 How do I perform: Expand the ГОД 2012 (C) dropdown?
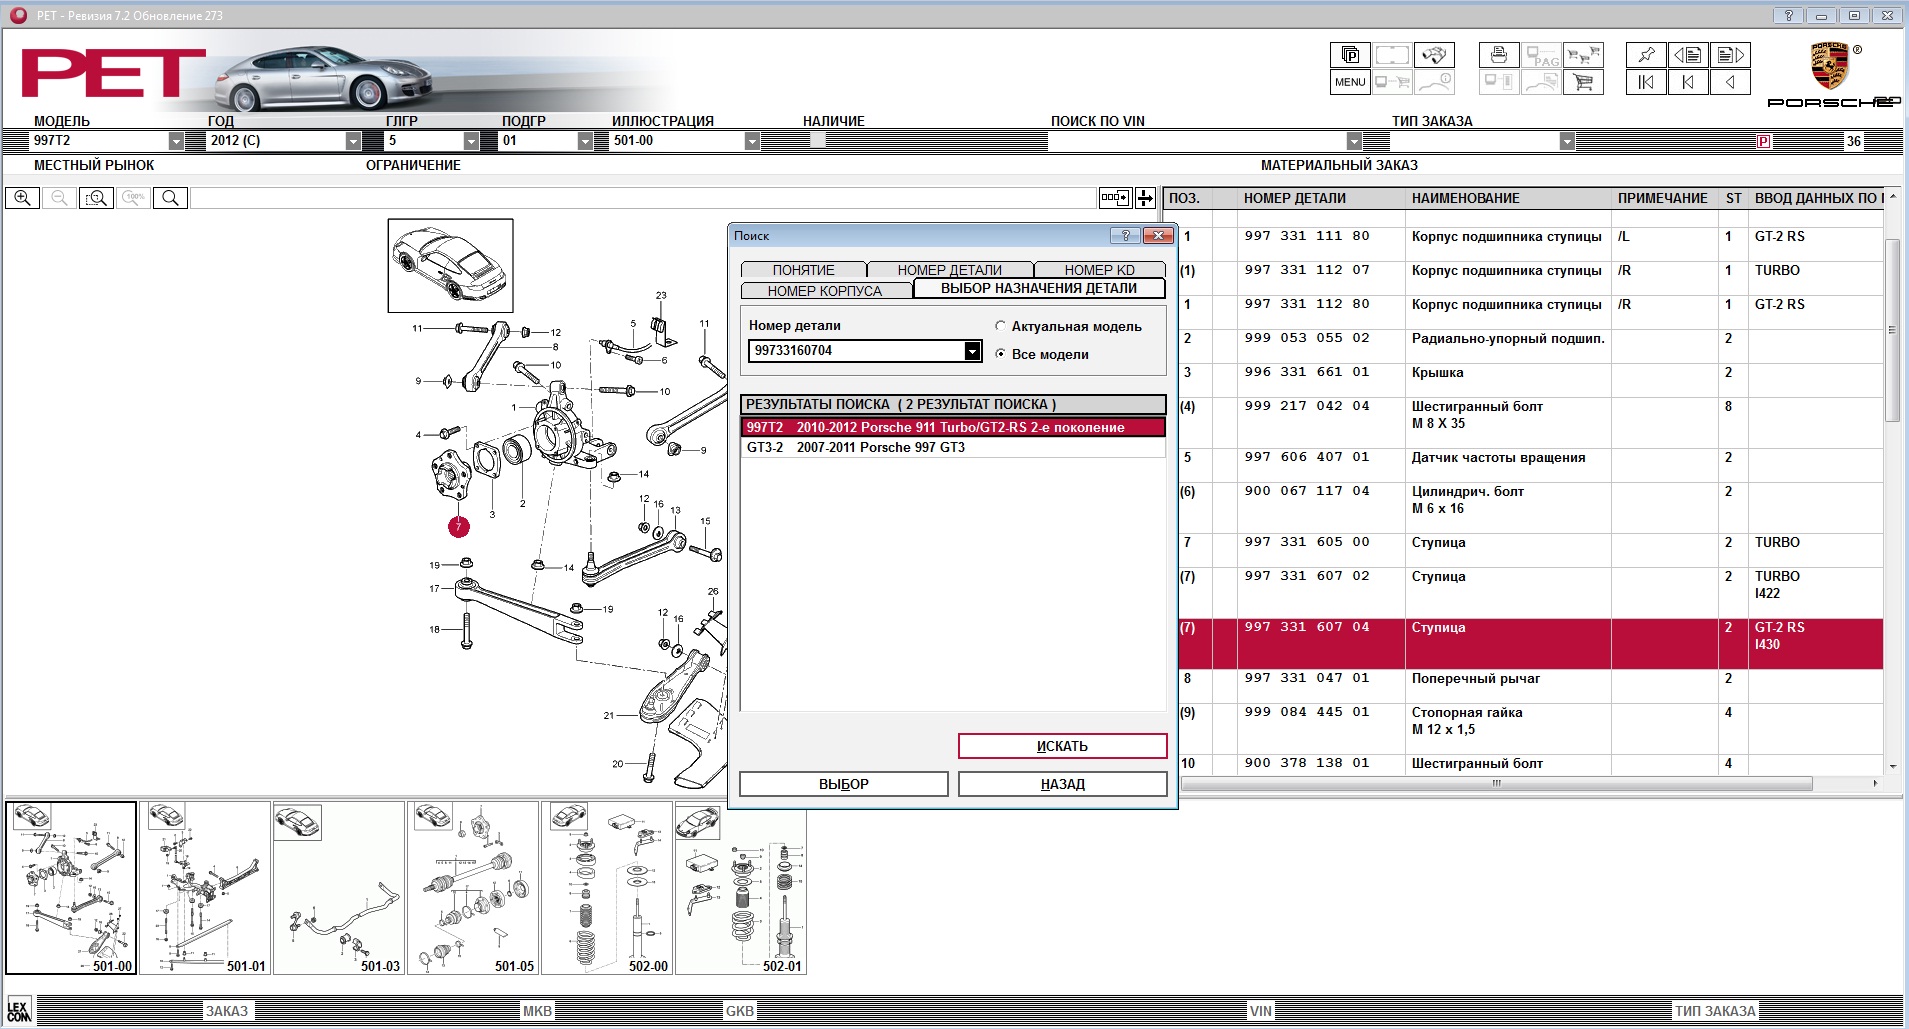[353, 141]
